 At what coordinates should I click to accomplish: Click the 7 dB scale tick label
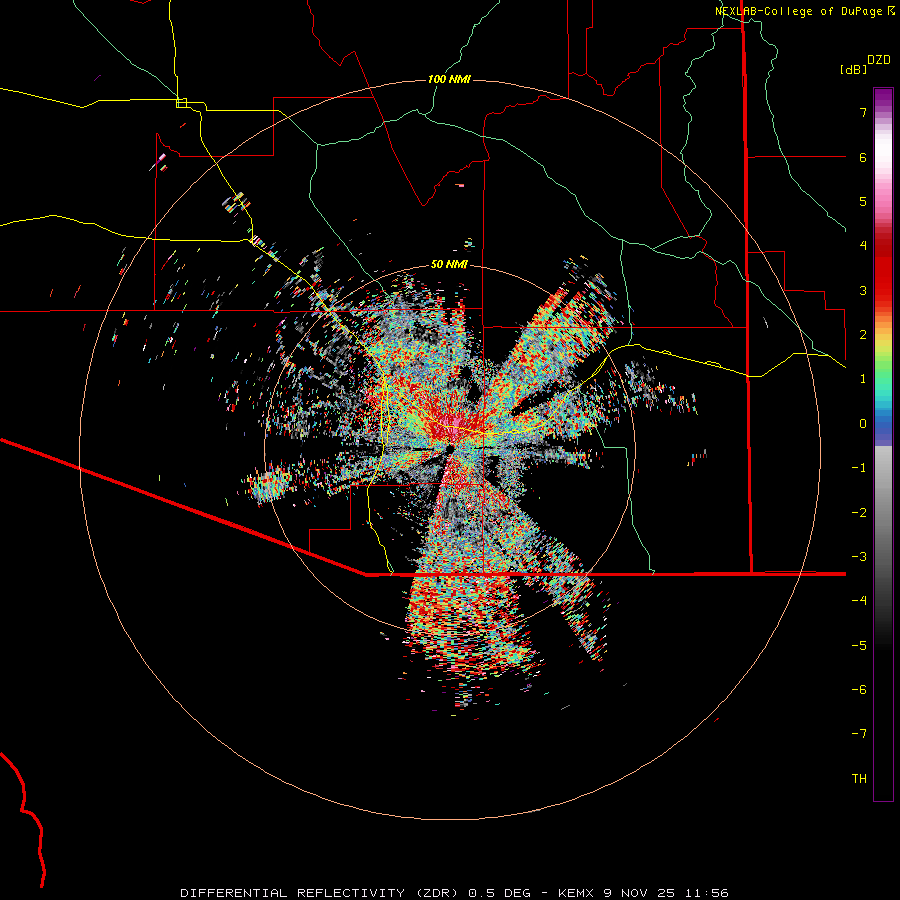click(863, 112)
